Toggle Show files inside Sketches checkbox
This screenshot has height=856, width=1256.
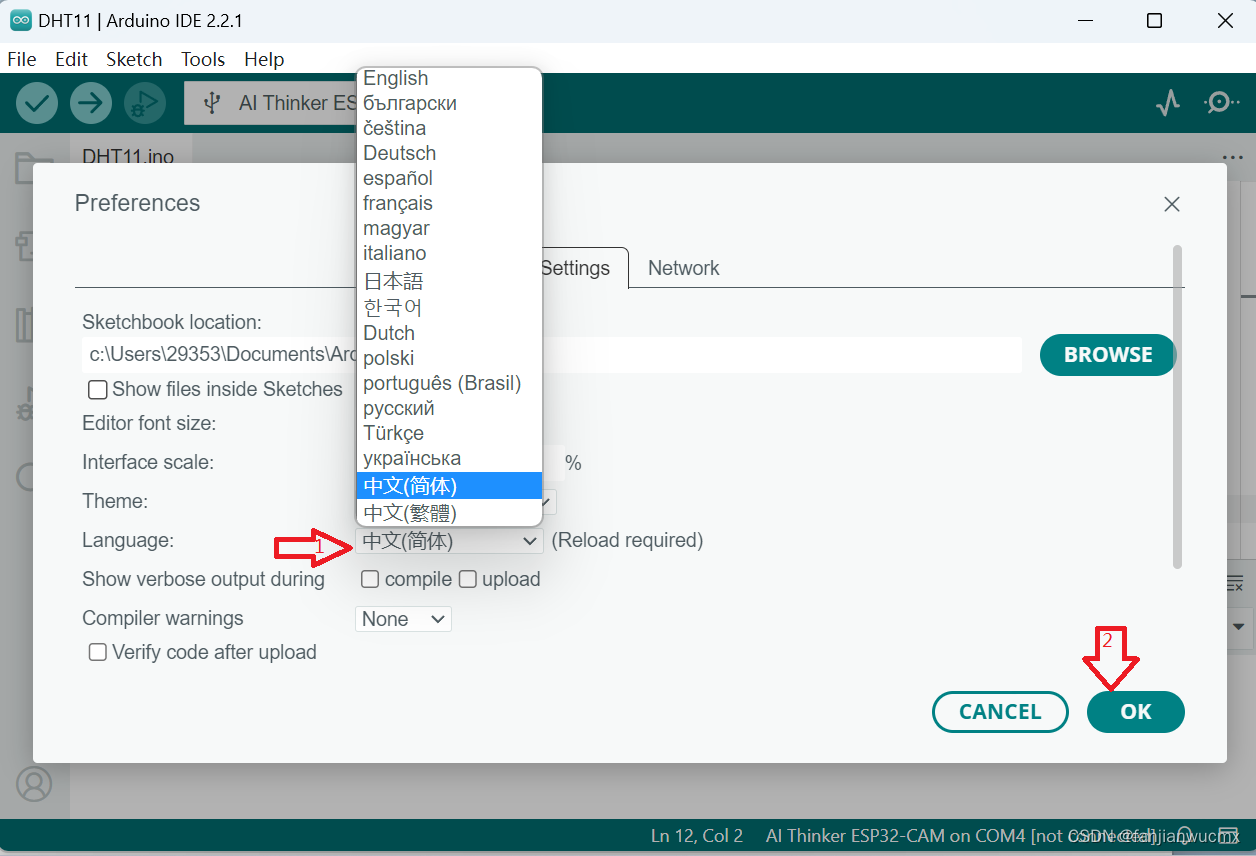pyautogui.click(x=98, y=390)
